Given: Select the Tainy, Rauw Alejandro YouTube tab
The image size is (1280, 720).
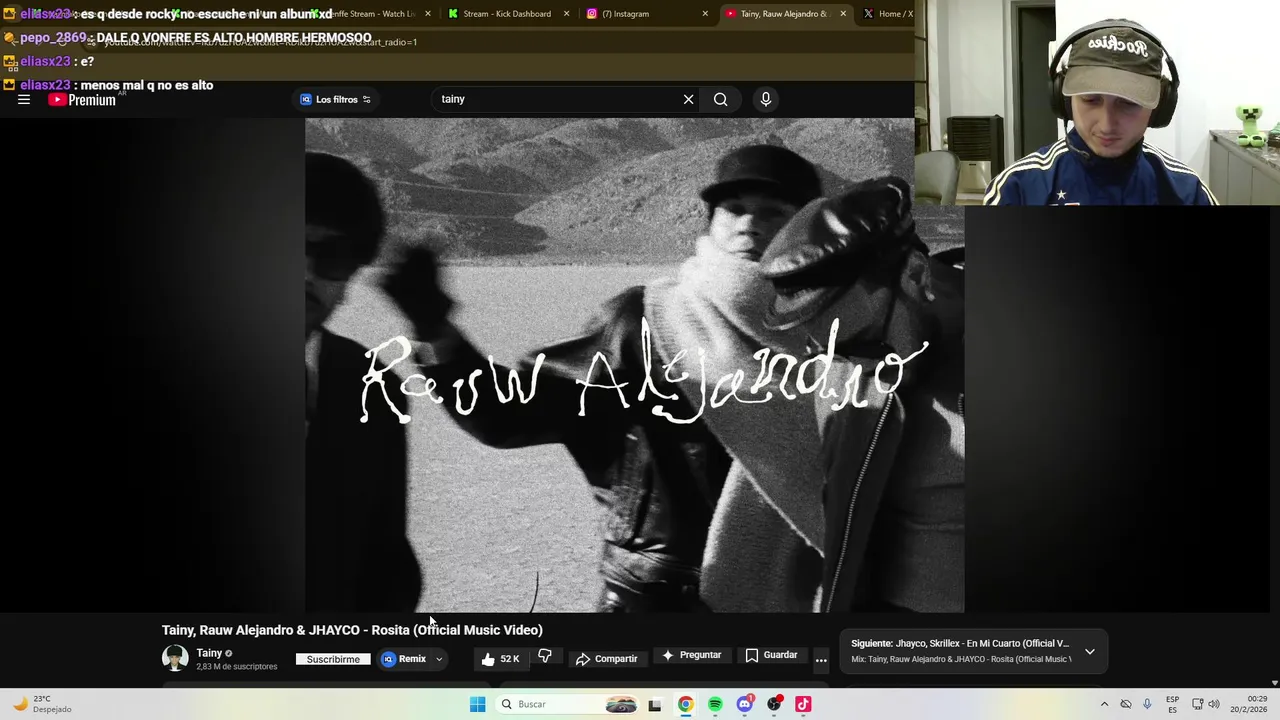Looking at the screenshot, I should click(x=784, y=14).
